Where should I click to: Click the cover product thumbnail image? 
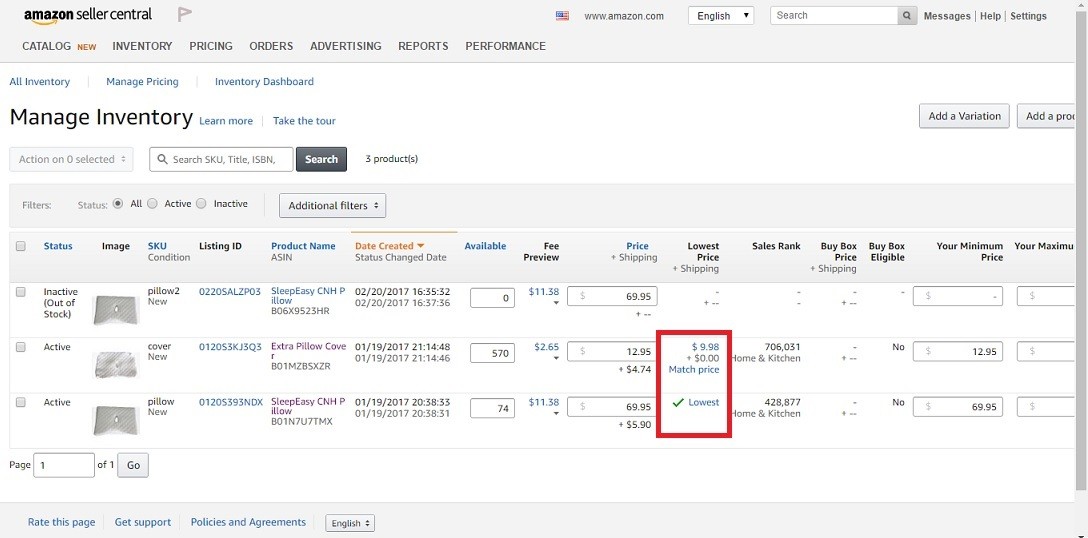(115, 363)
